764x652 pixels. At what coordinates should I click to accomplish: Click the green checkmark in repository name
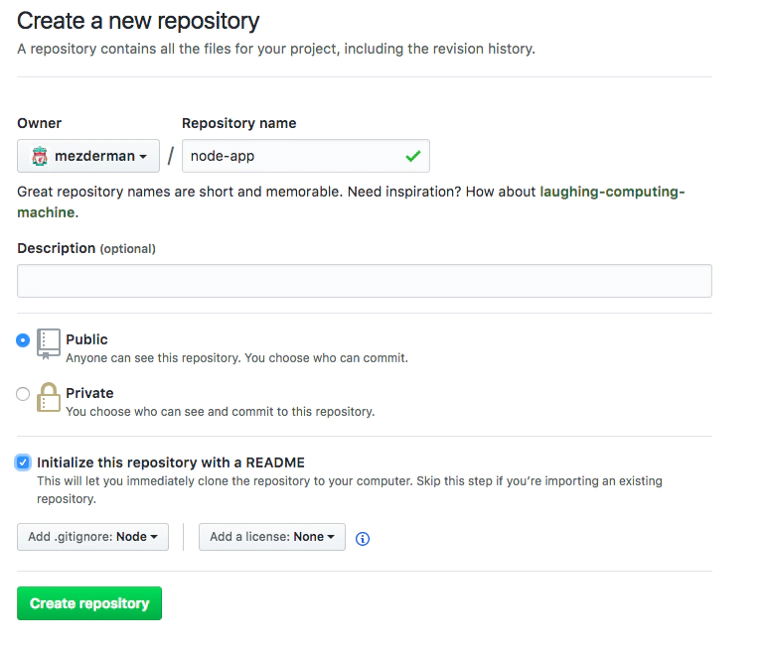point(413,156)
